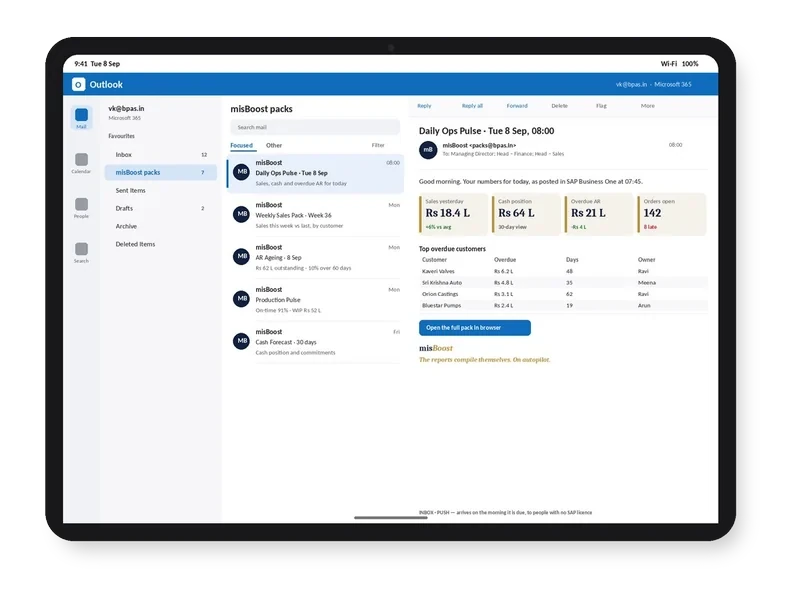The image size is (800, 600).
Task: Click the Wi-Fi status indicator
Action: click(x=668, y=64)
